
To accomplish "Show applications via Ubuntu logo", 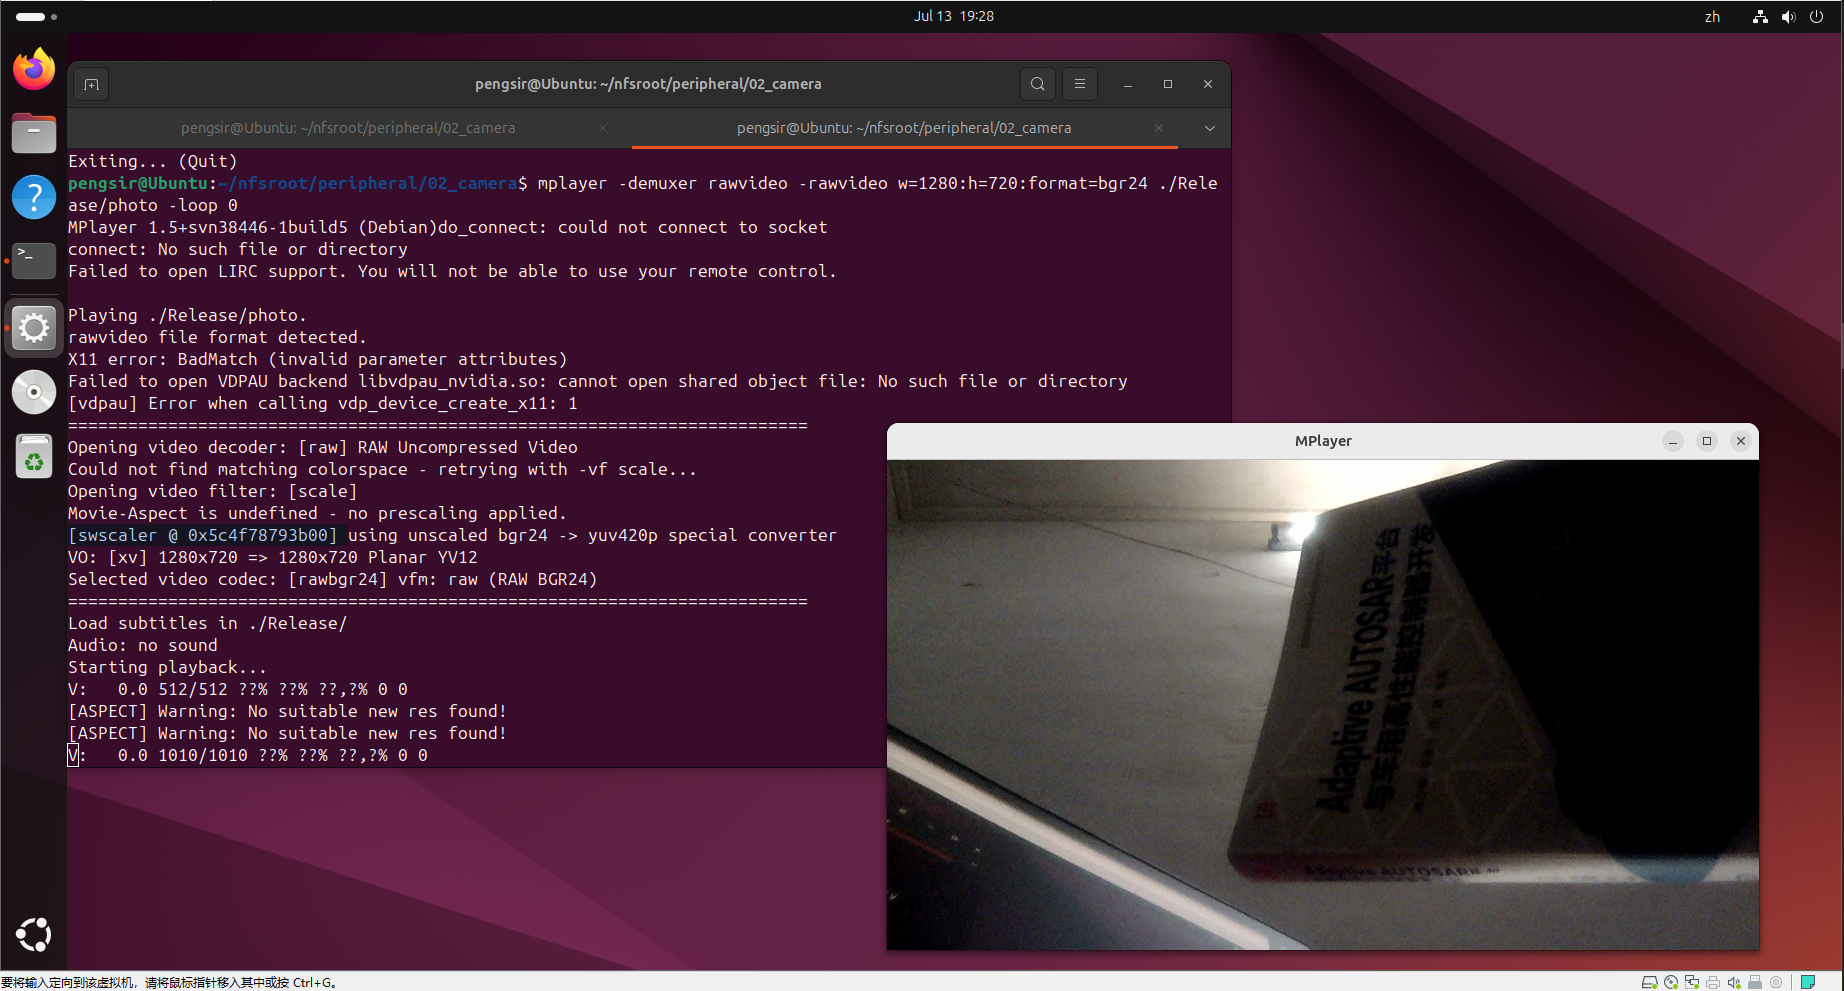I will pyautogui.click(x=34, y=934).
